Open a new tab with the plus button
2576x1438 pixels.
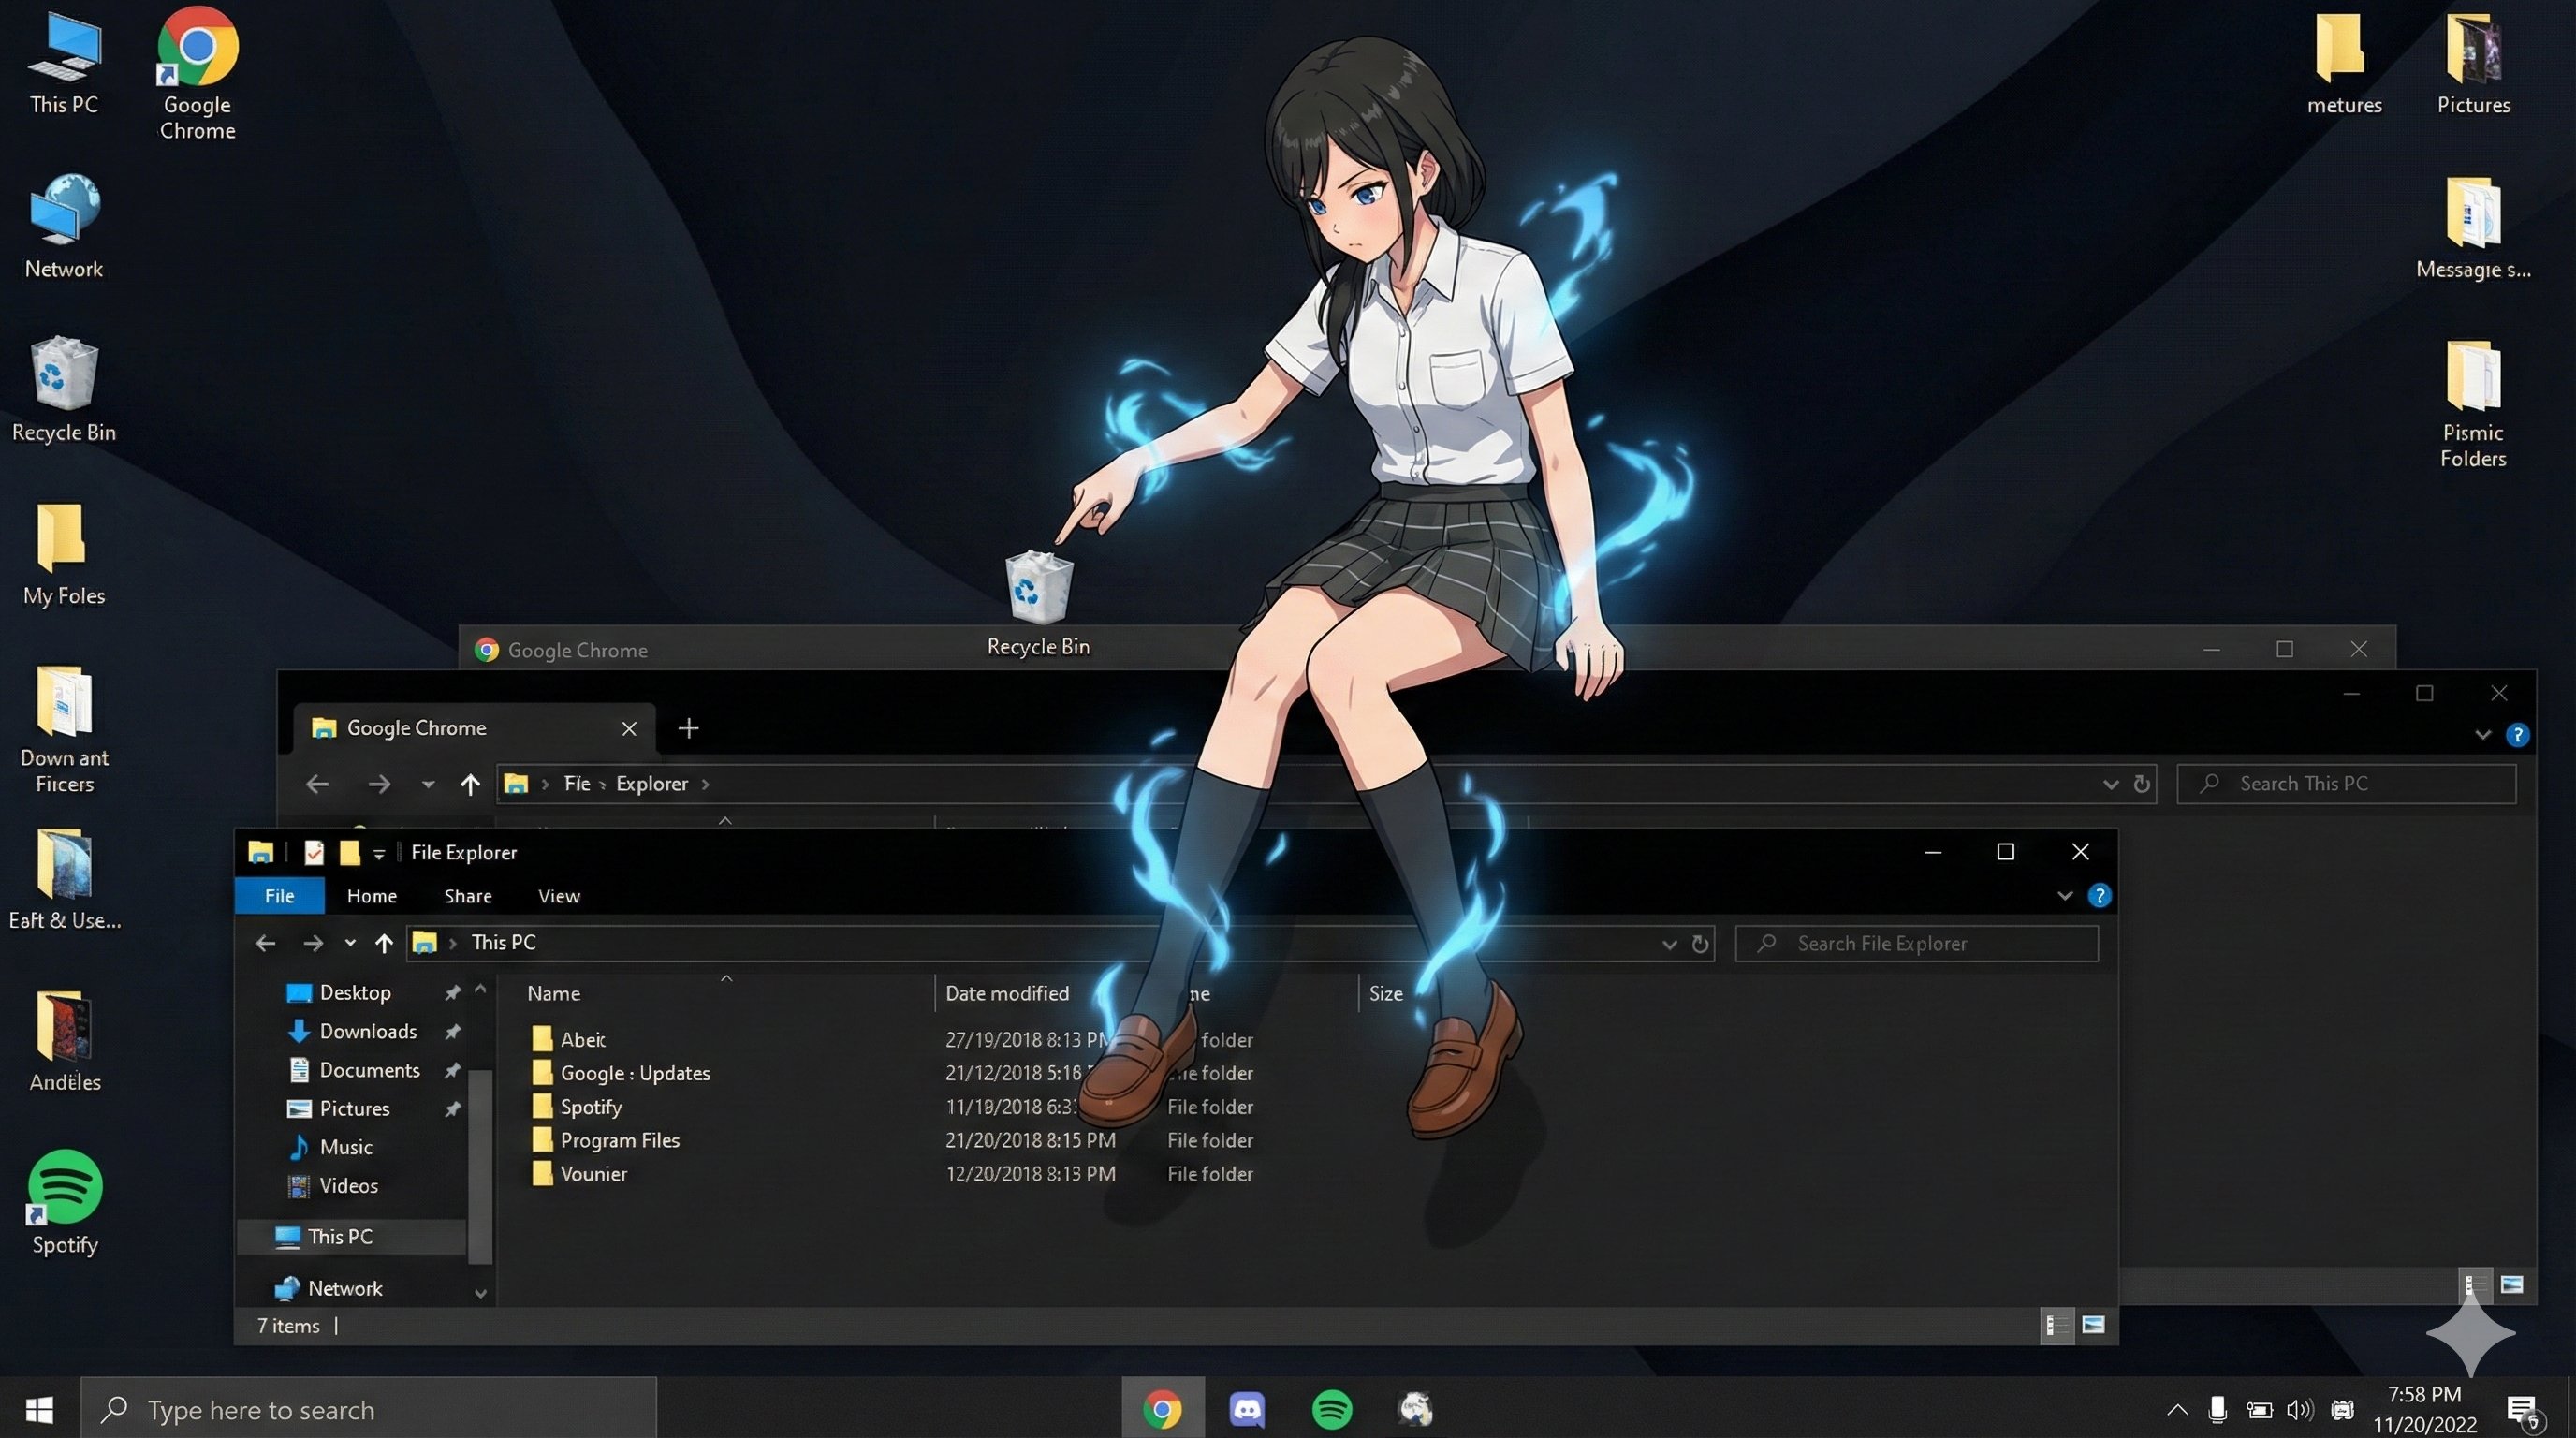pos(688,728)
